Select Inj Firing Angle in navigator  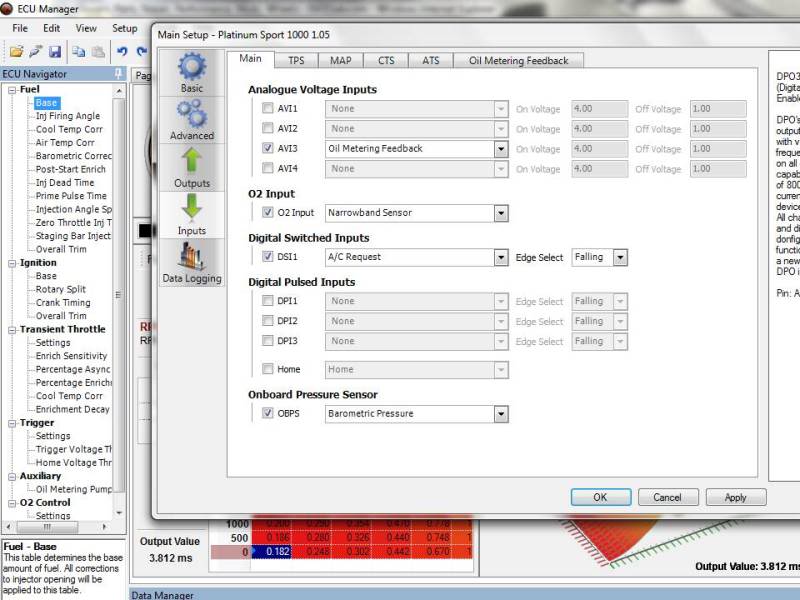[68, 116]
